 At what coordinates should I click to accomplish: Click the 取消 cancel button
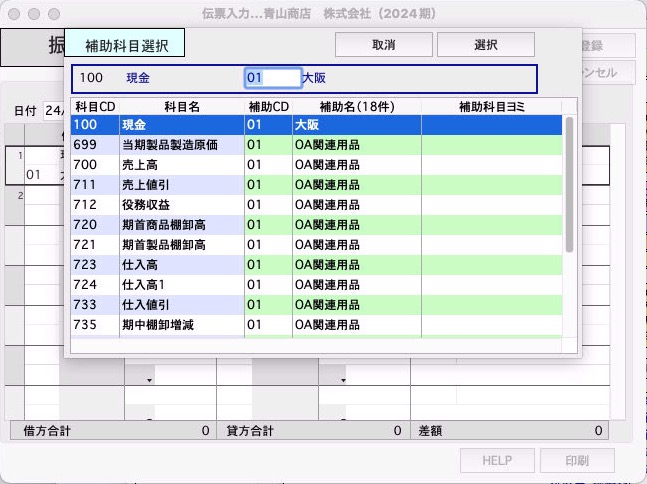point(383,45)
